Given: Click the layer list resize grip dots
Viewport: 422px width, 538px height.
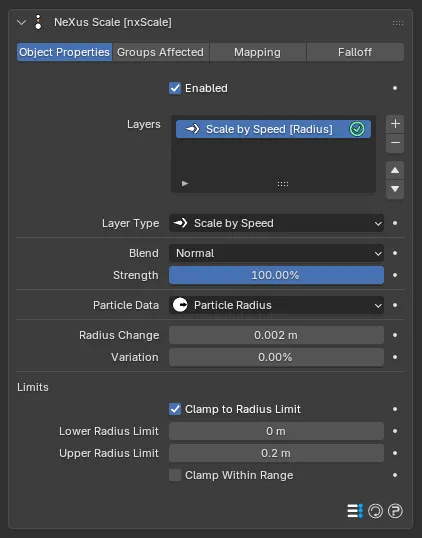Looking at the screenshot, I should 283,184.
